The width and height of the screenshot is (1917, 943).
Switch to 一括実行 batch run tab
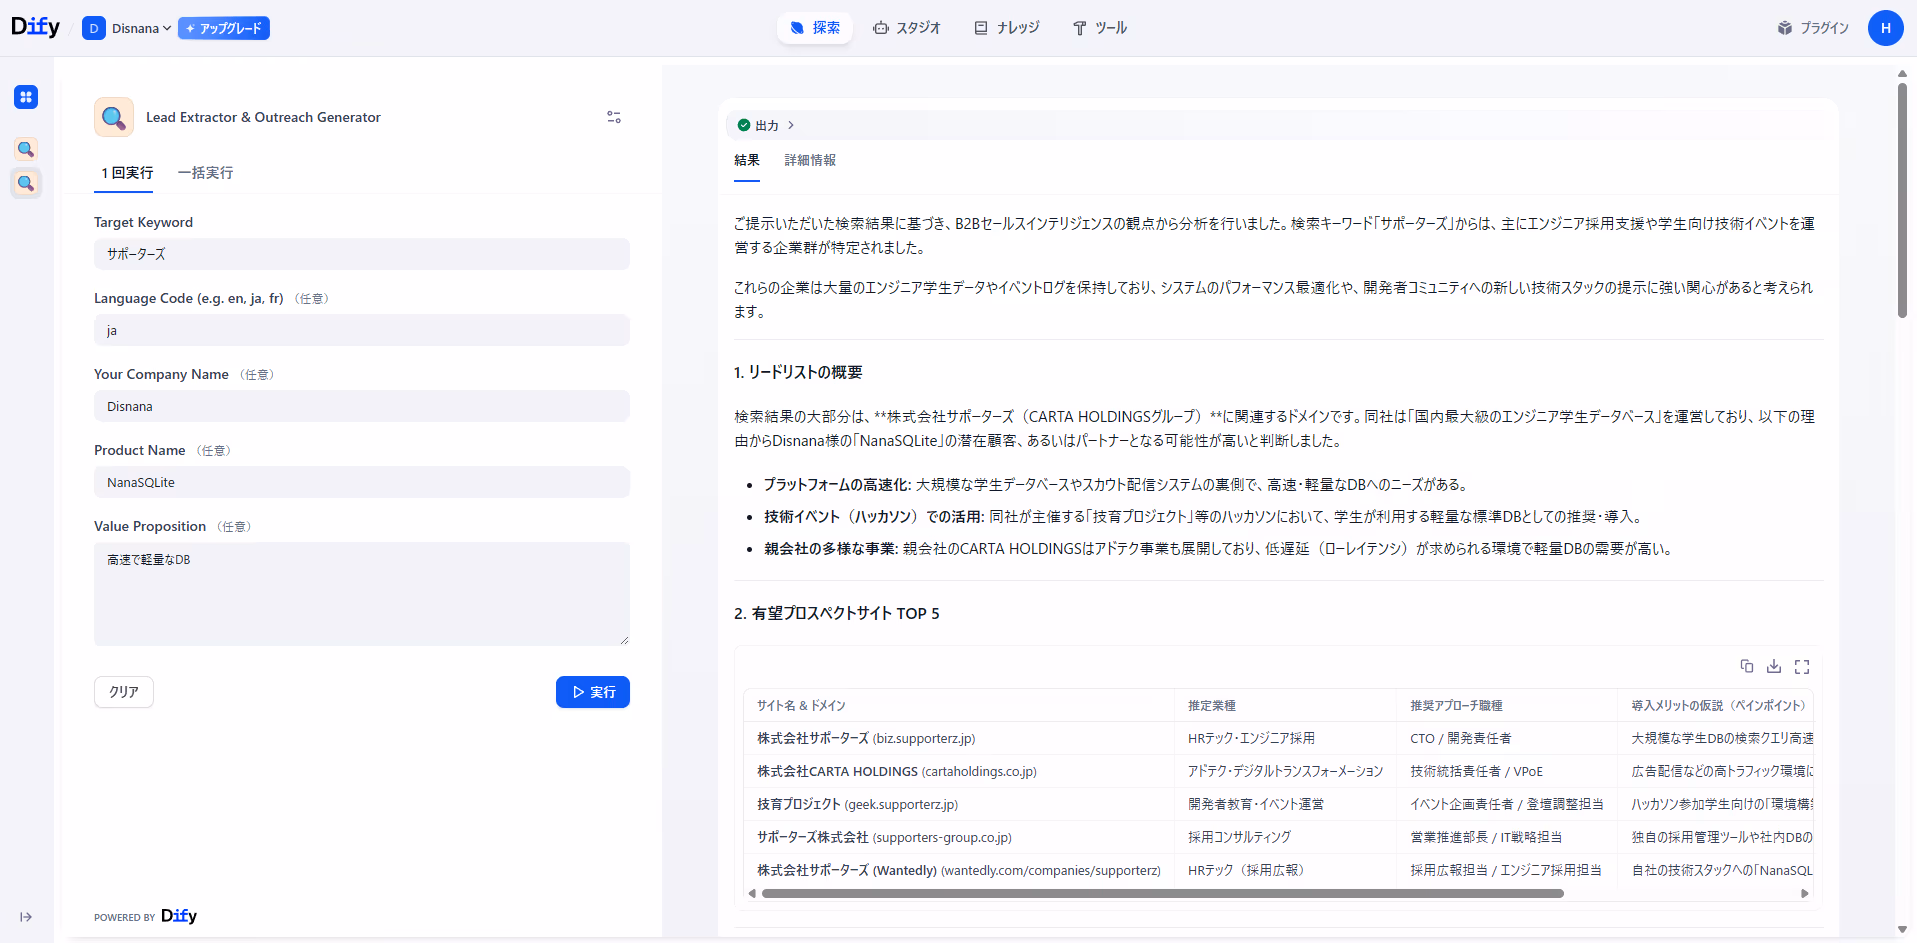205,173
